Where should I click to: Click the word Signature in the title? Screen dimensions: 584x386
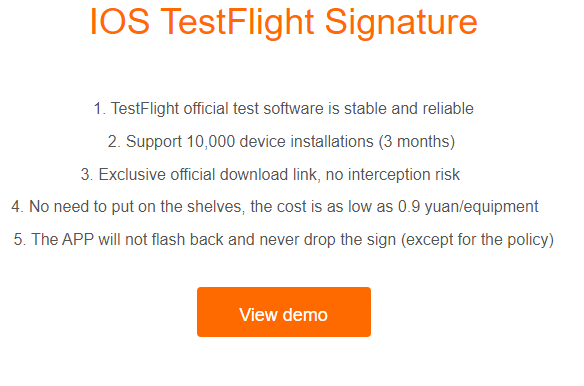(401, 23)
